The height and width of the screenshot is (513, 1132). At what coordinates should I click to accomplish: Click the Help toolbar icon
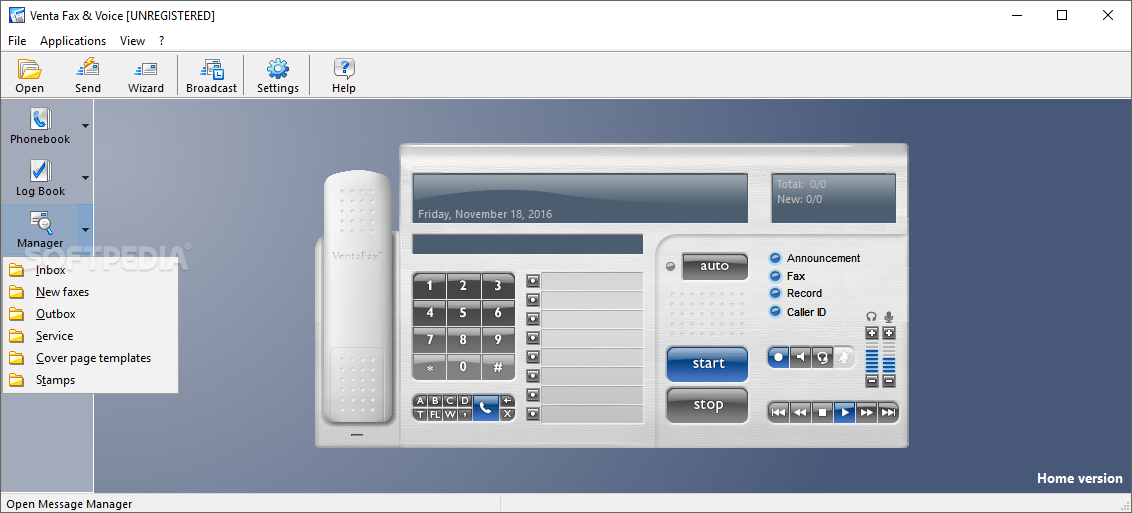[x=344, y=75]
